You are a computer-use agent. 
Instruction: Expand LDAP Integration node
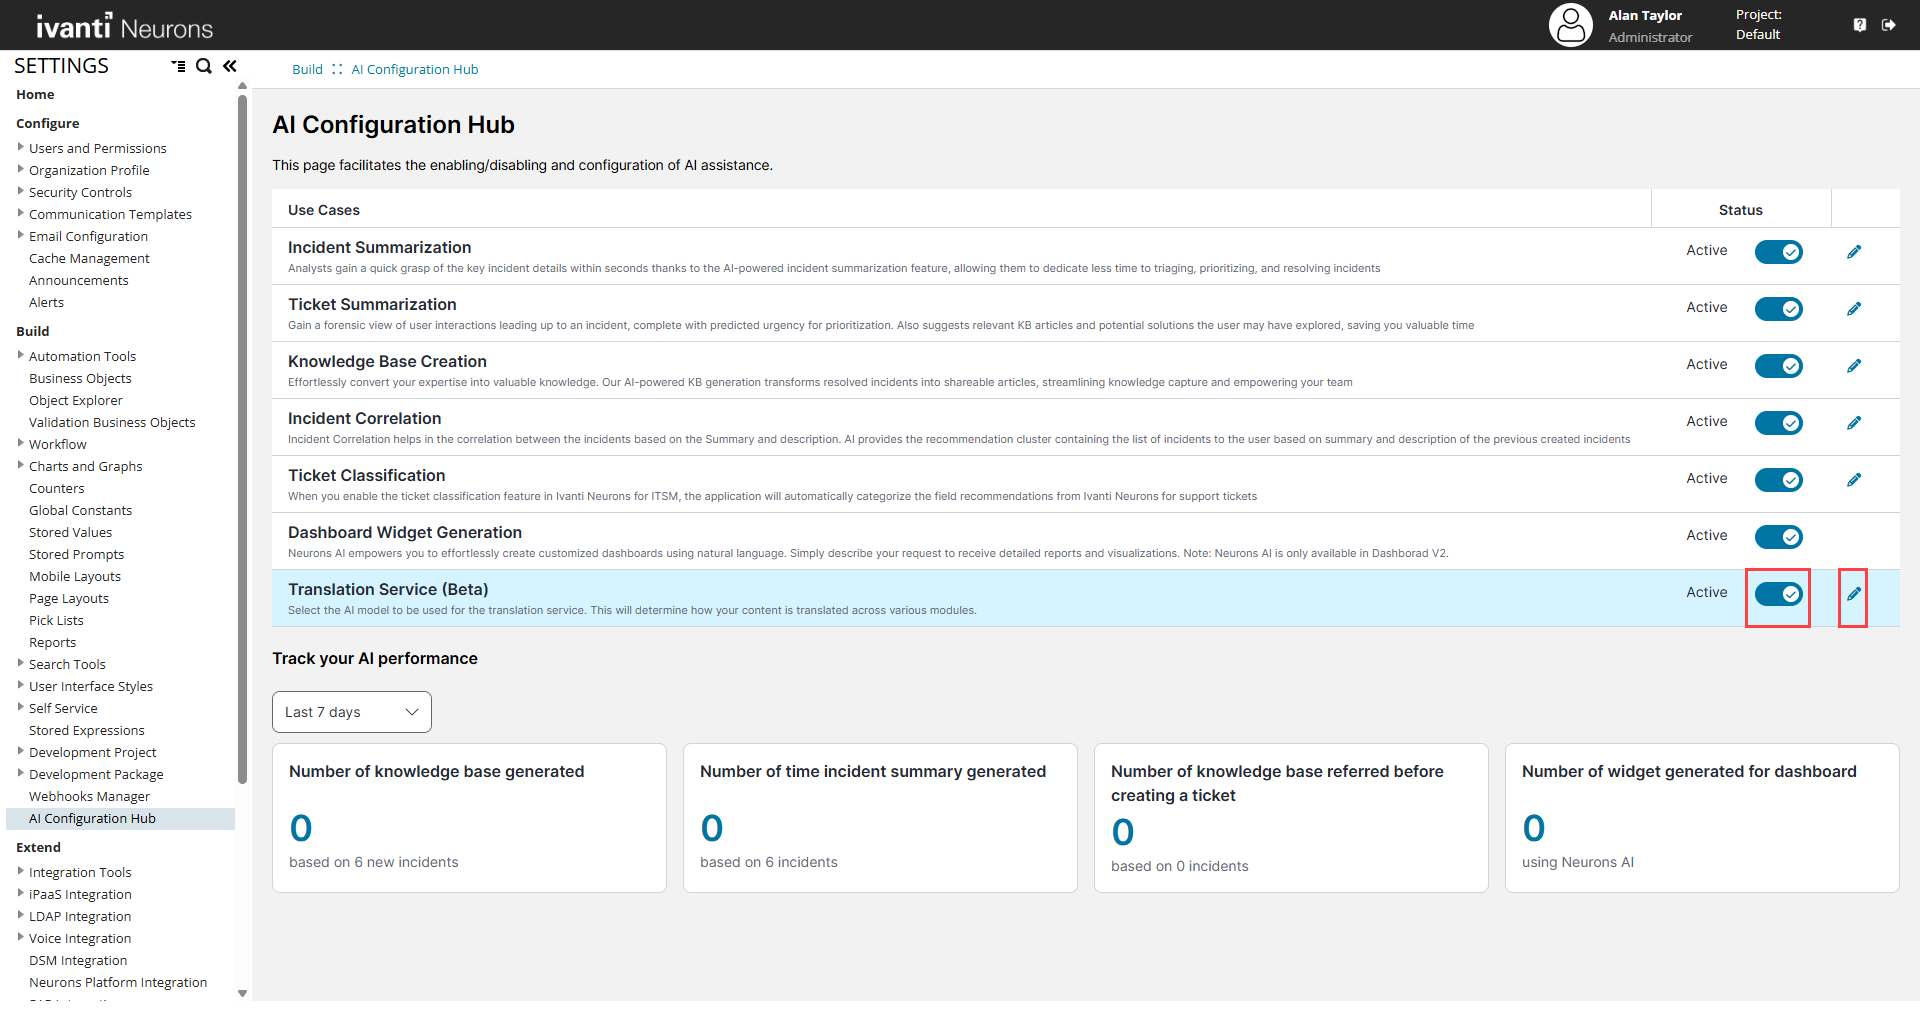[20, 915]
